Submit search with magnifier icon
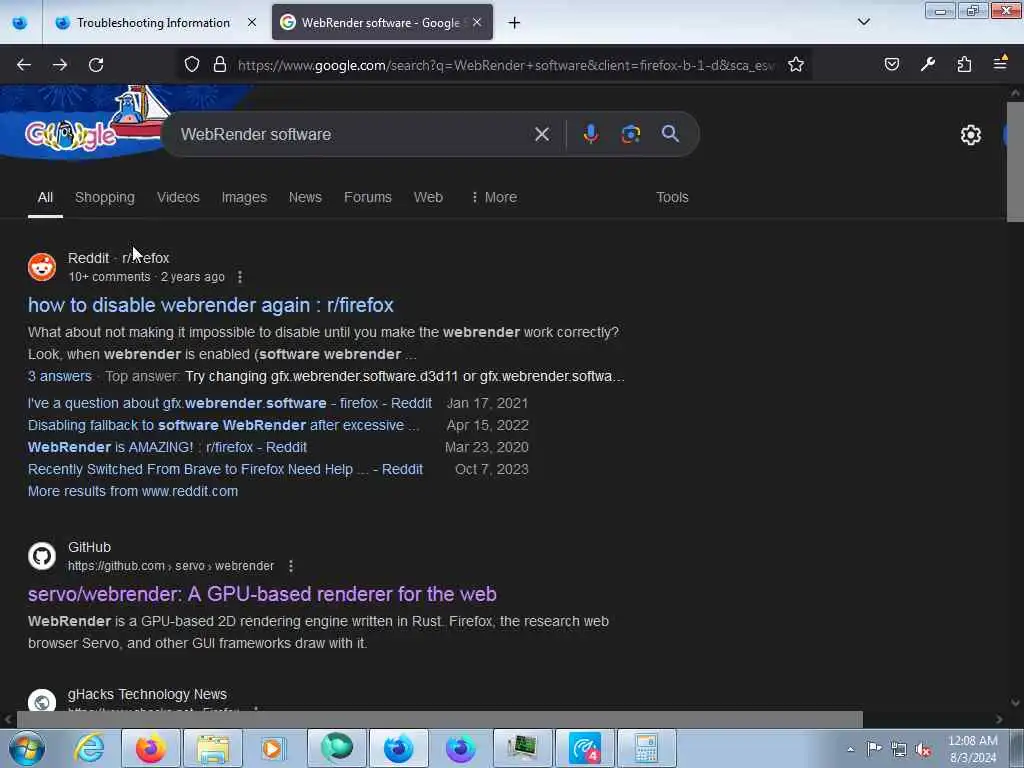This screenshot has height=768, width=1024. 670,134
